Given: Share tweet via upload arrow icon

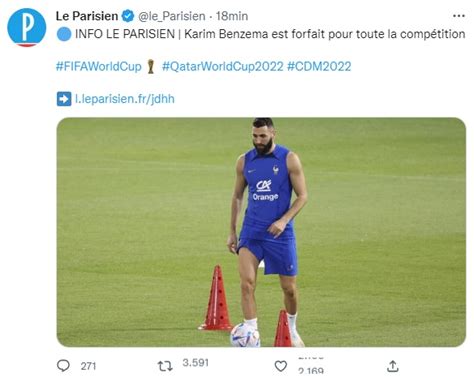Looking at the screenshot, I should pos(393,366).
